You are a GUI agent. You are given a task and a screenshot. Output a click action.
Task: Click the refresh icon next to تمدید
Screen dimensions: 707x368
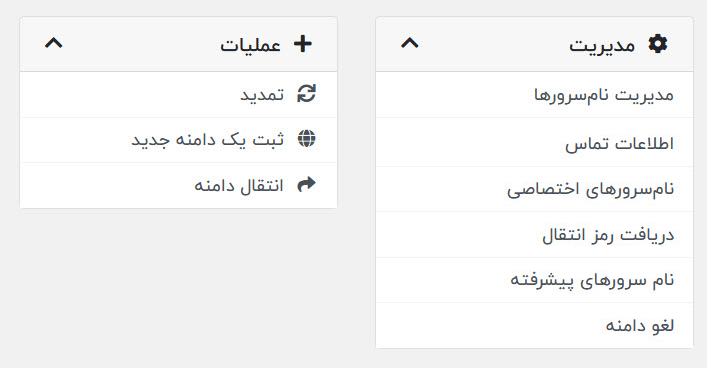click(307, 94)
